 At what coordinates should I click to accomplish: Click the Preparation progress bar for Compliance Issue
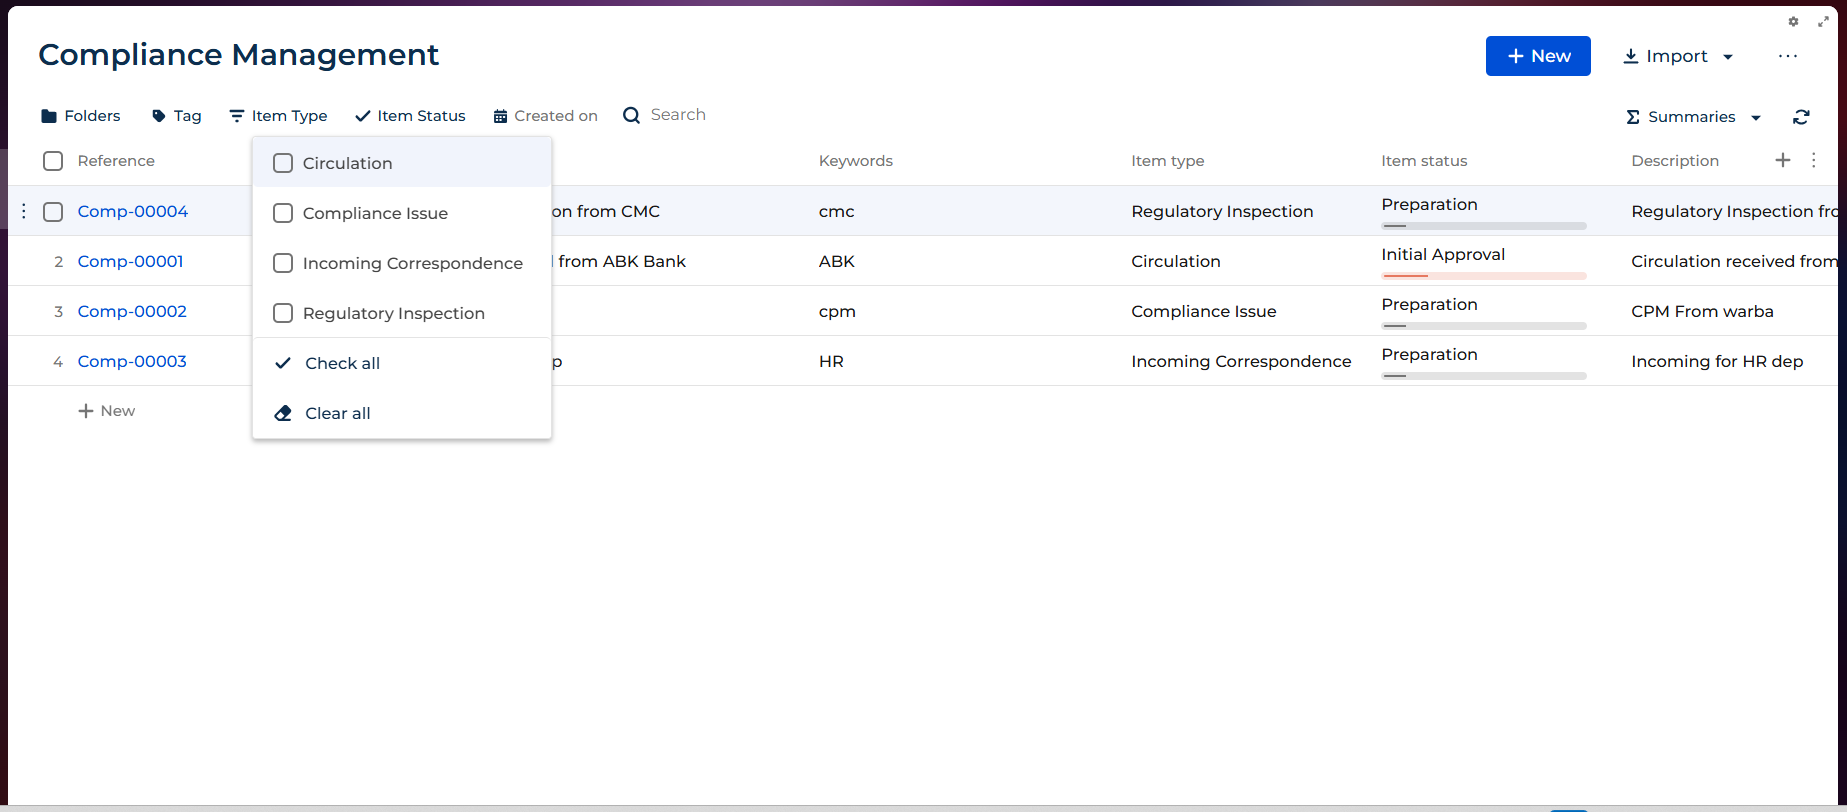pyautogui.click(x=1484, y=326)
